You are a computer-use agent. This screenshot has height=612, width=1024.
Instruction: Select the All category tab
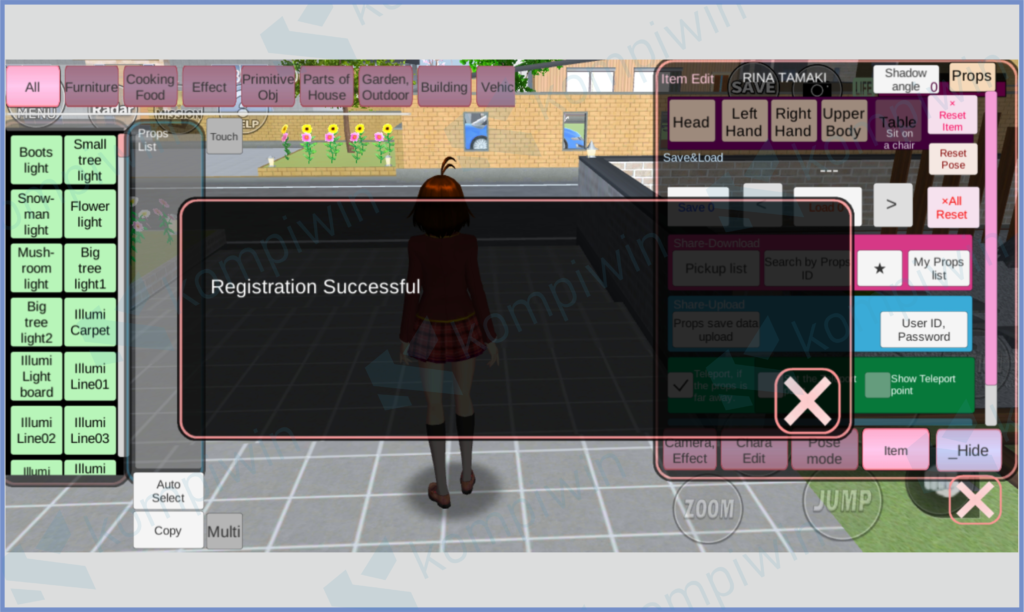33,86
